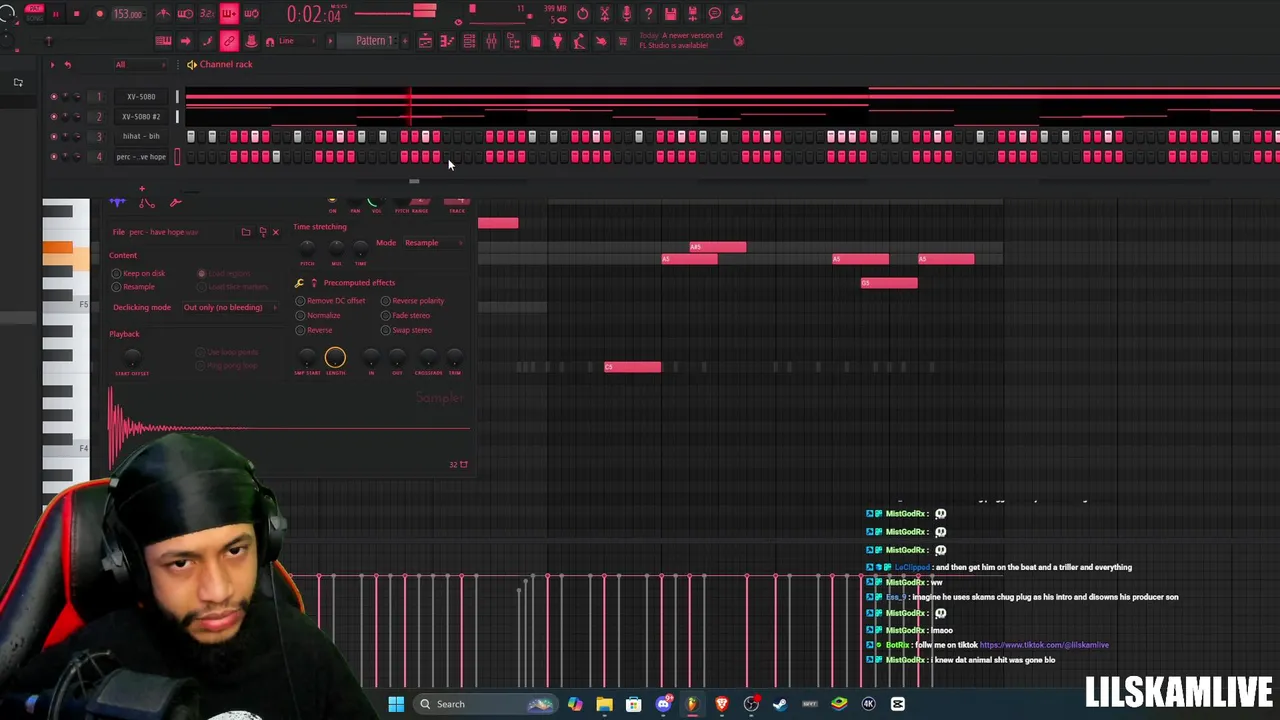The height and width of the screenshot is (720, 1280).
Task: Click the Save project floppy icon
Action: [x=670, y=14]
